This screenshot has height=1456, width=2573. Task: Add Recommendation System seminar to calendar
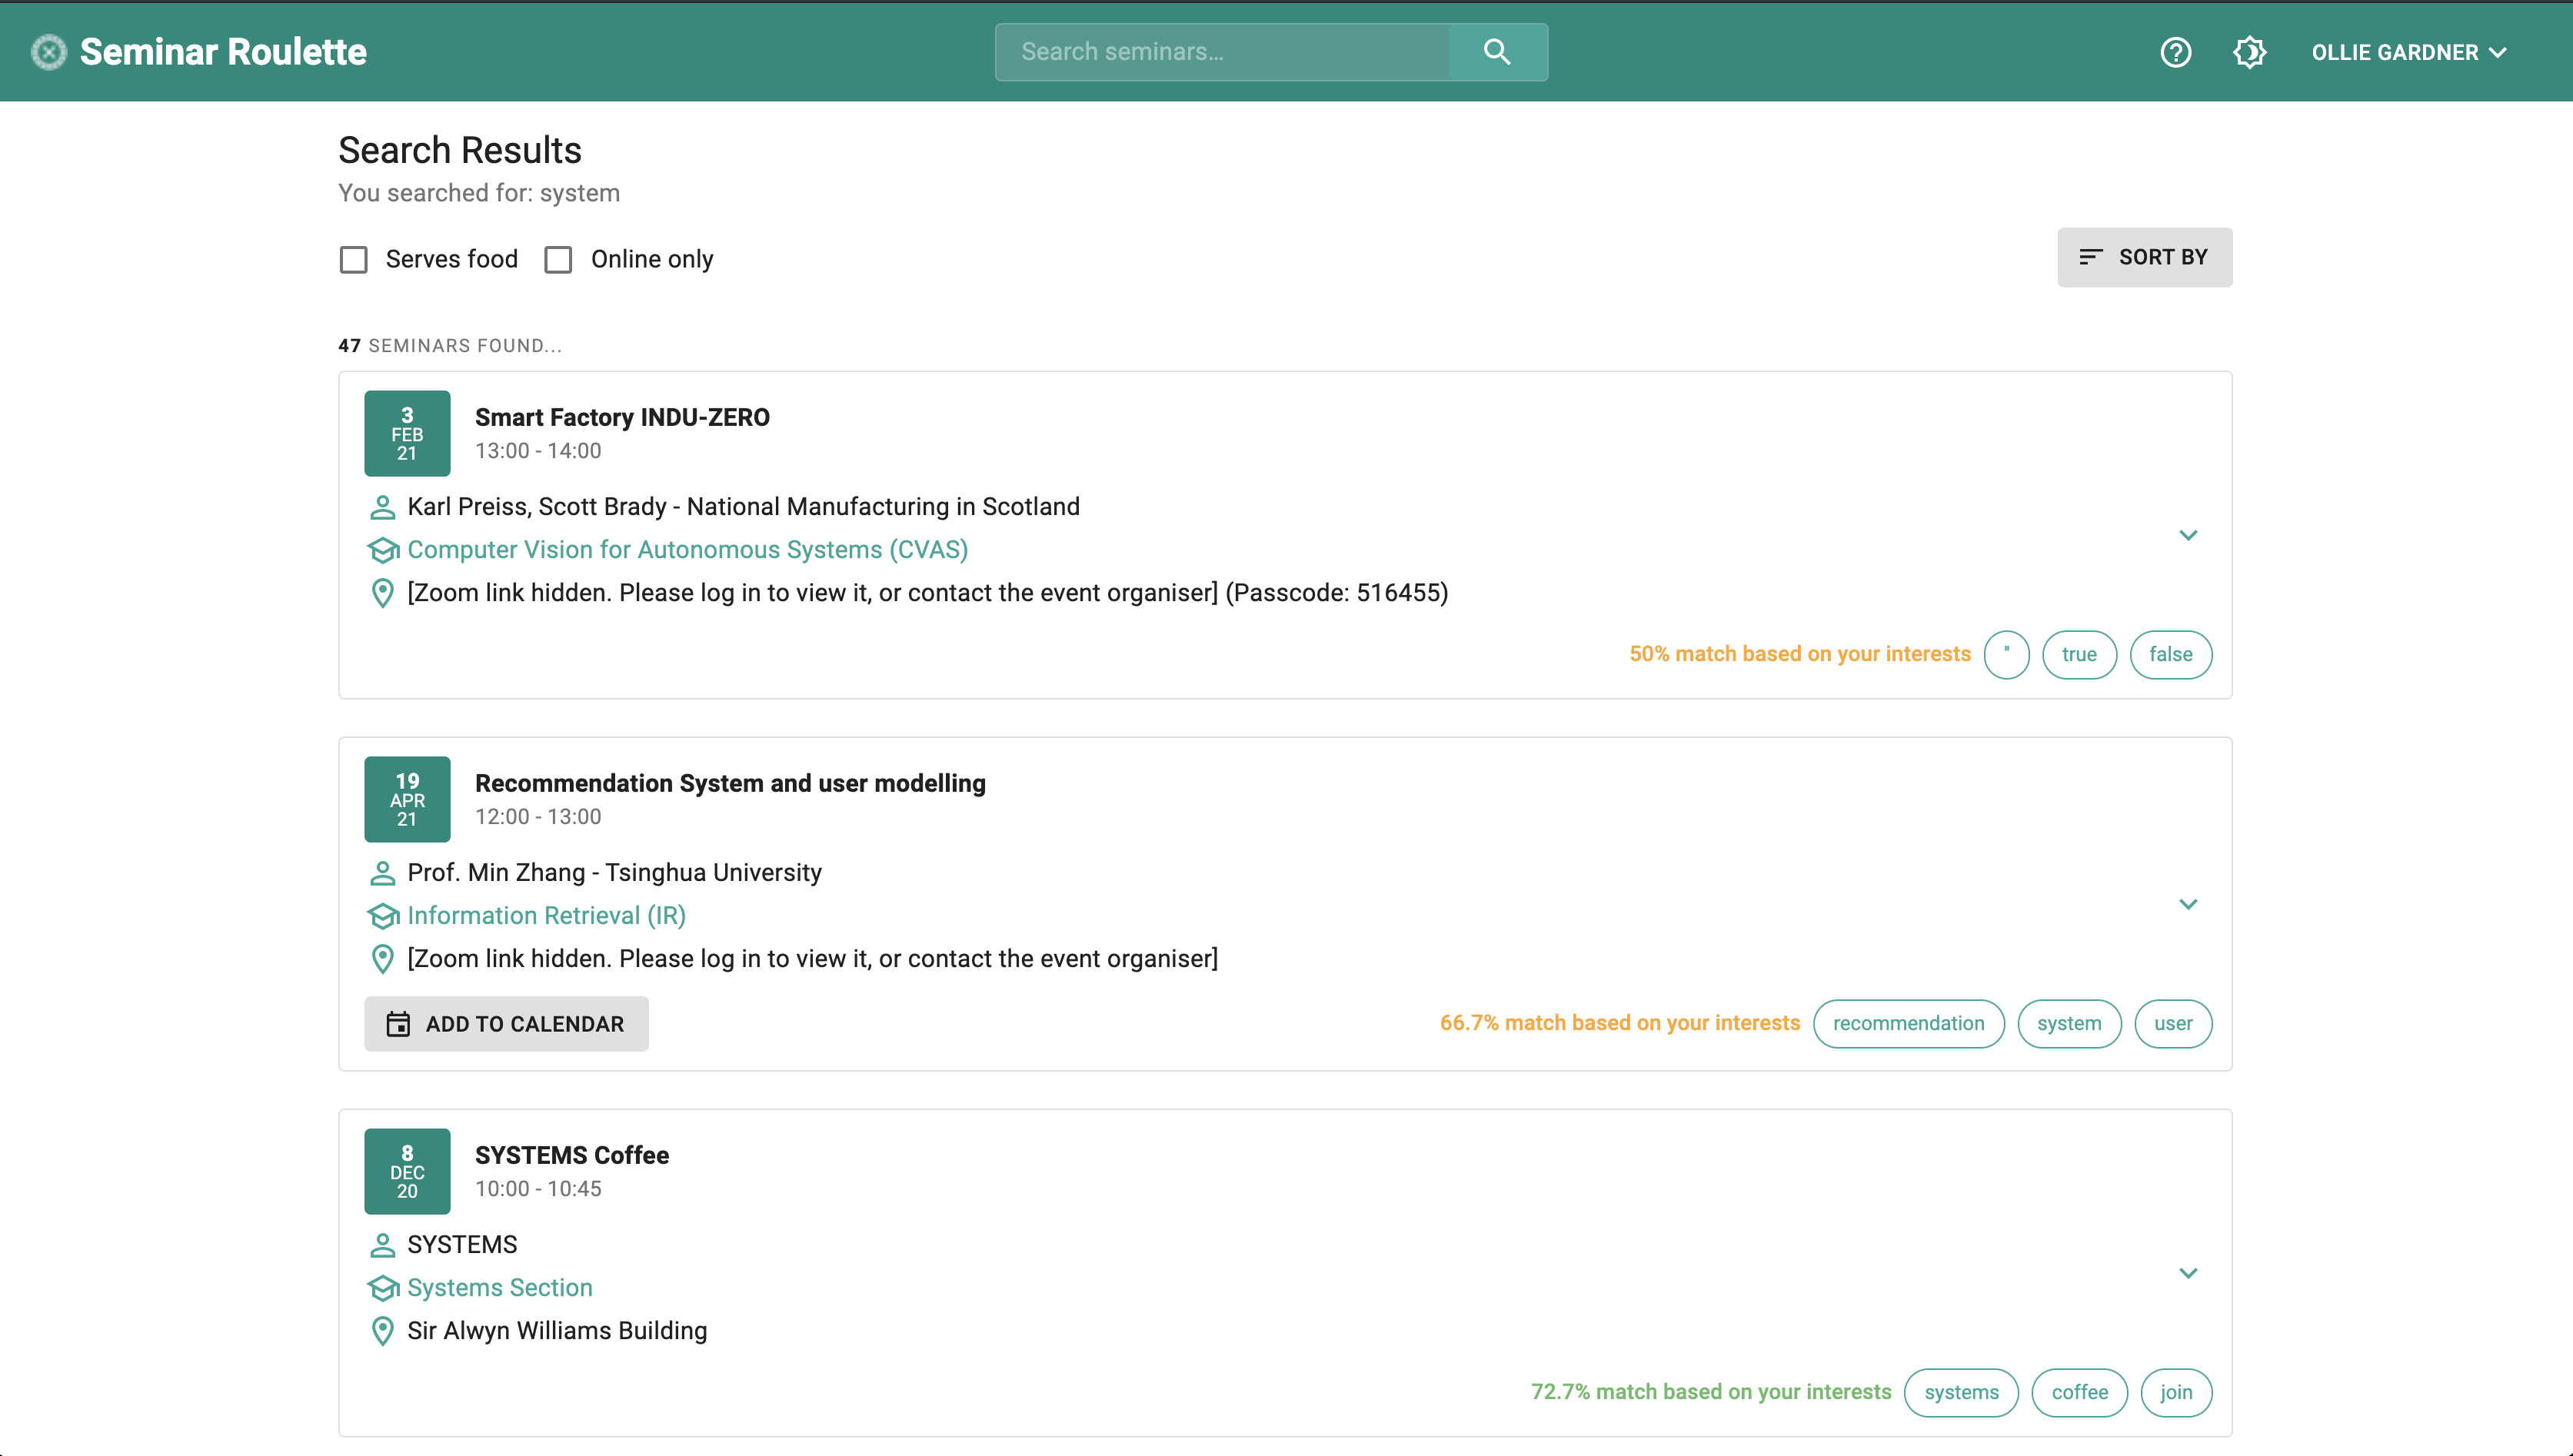506,1024
